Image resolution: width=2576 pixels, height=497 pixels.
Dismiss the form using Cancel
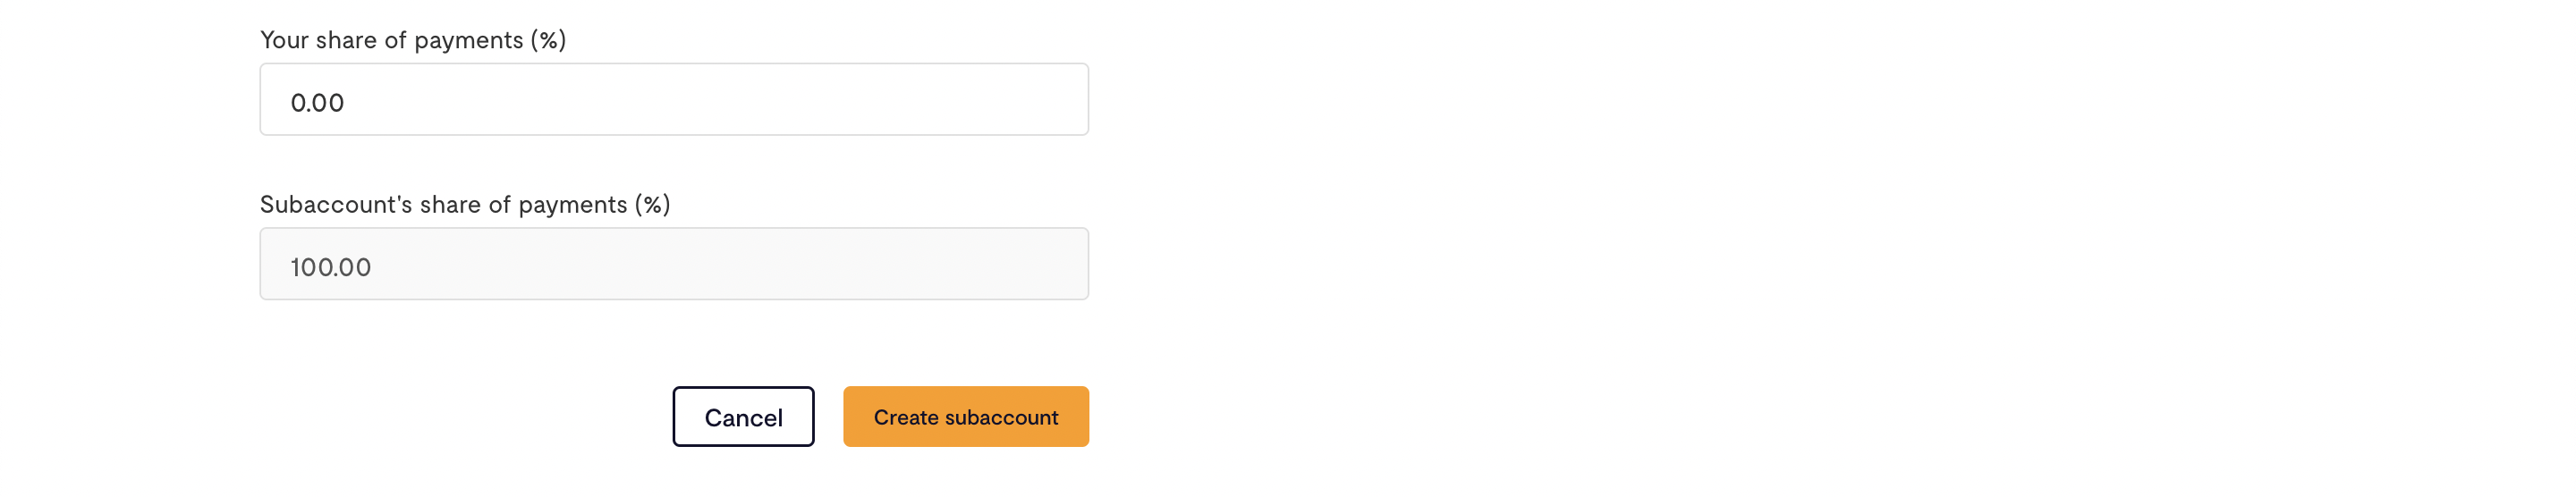pyautogui.click(x=743, y=416)
